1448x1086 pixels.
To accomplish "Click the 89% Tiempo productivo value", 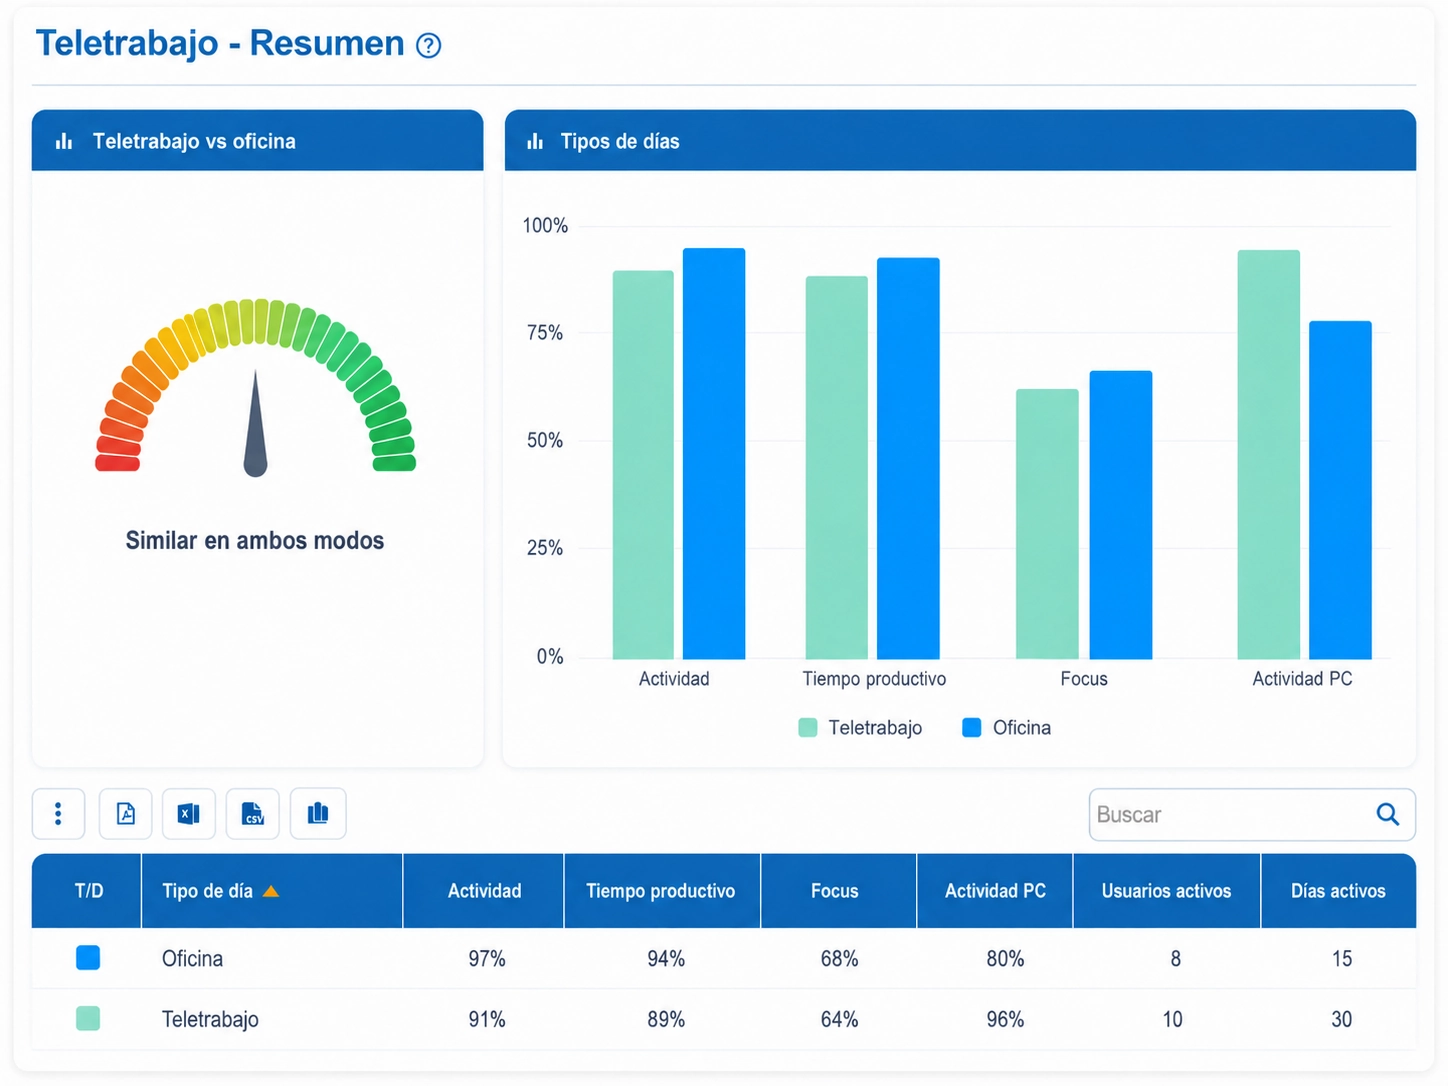I will tap(666, 1019).
